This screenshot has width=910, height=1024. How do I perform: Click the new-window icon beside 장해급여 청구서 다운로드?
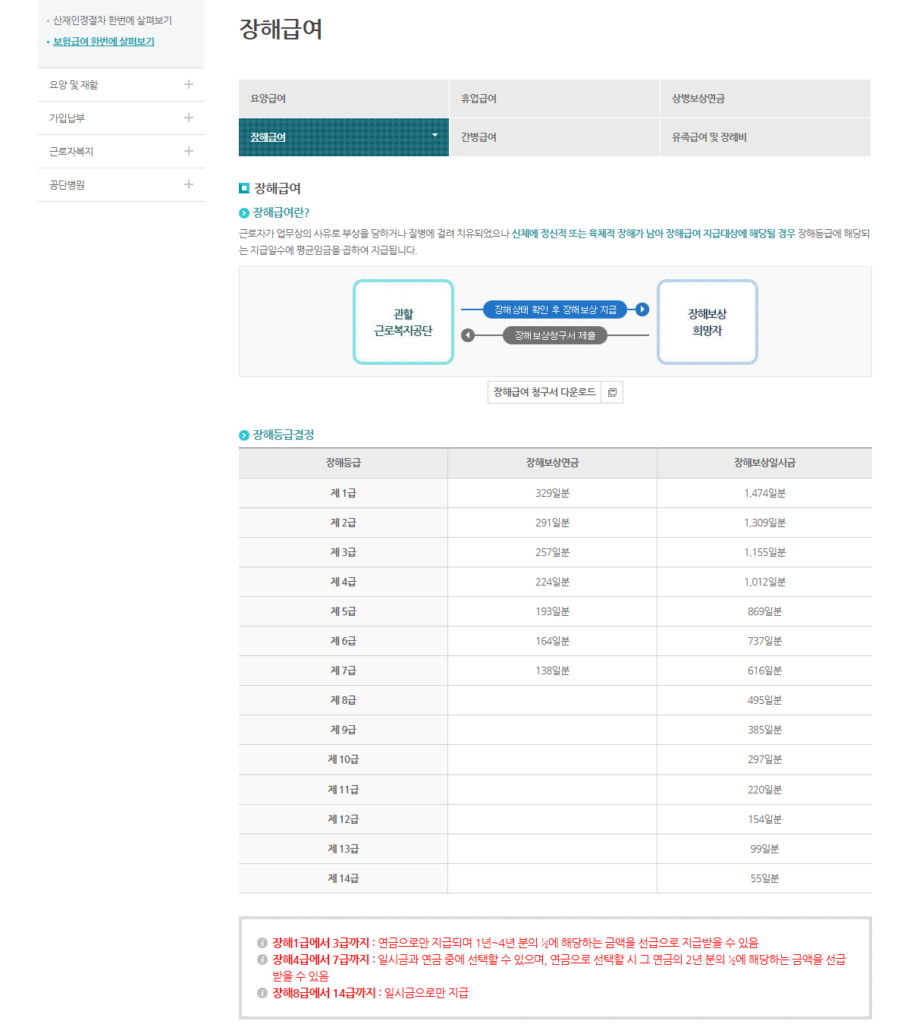[612, 392]
